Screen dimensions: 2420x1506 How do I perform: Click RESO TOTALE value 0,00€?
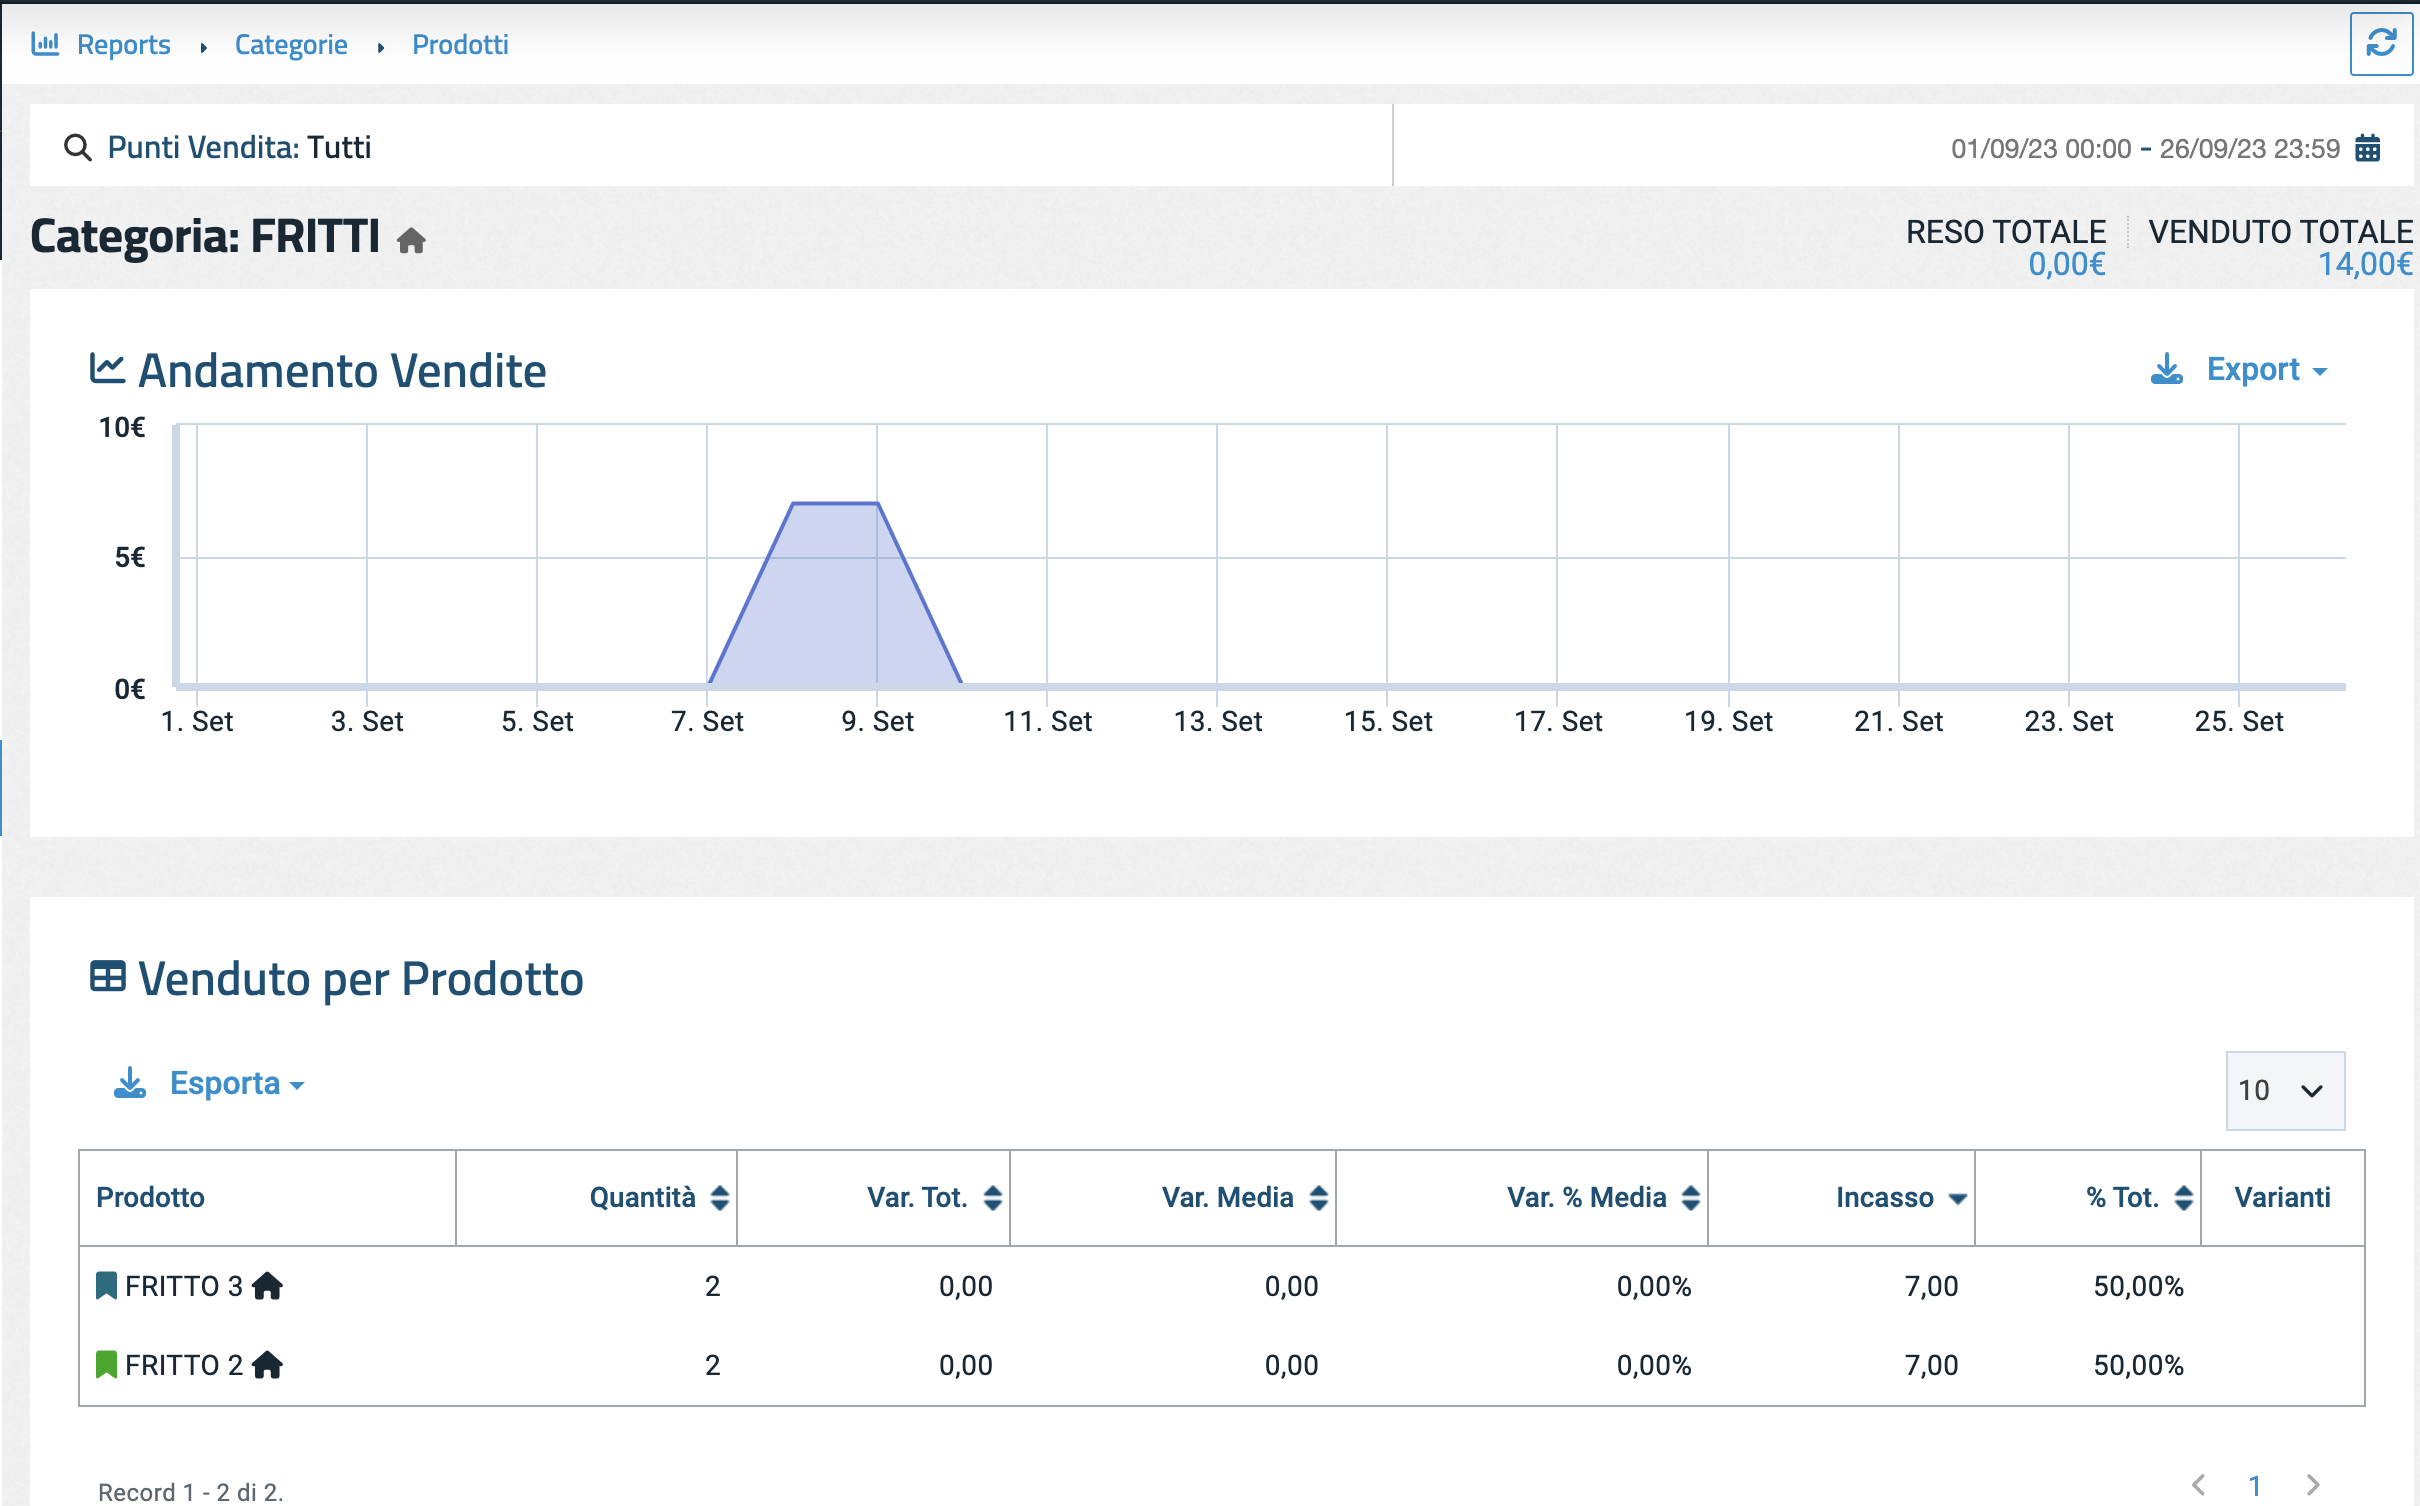point(2066,264)
